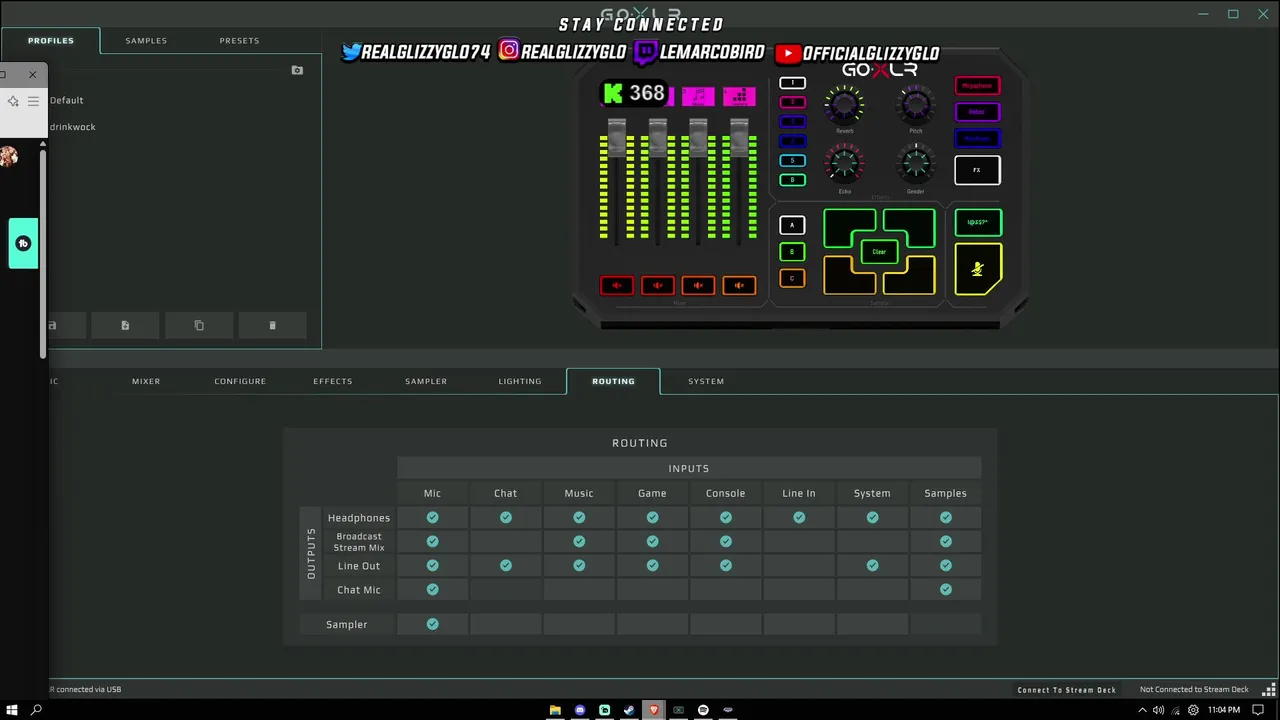The image size is (1280, 720).
Task: Open the Windows notification center icon
Action: click(x=1260, y=710)
